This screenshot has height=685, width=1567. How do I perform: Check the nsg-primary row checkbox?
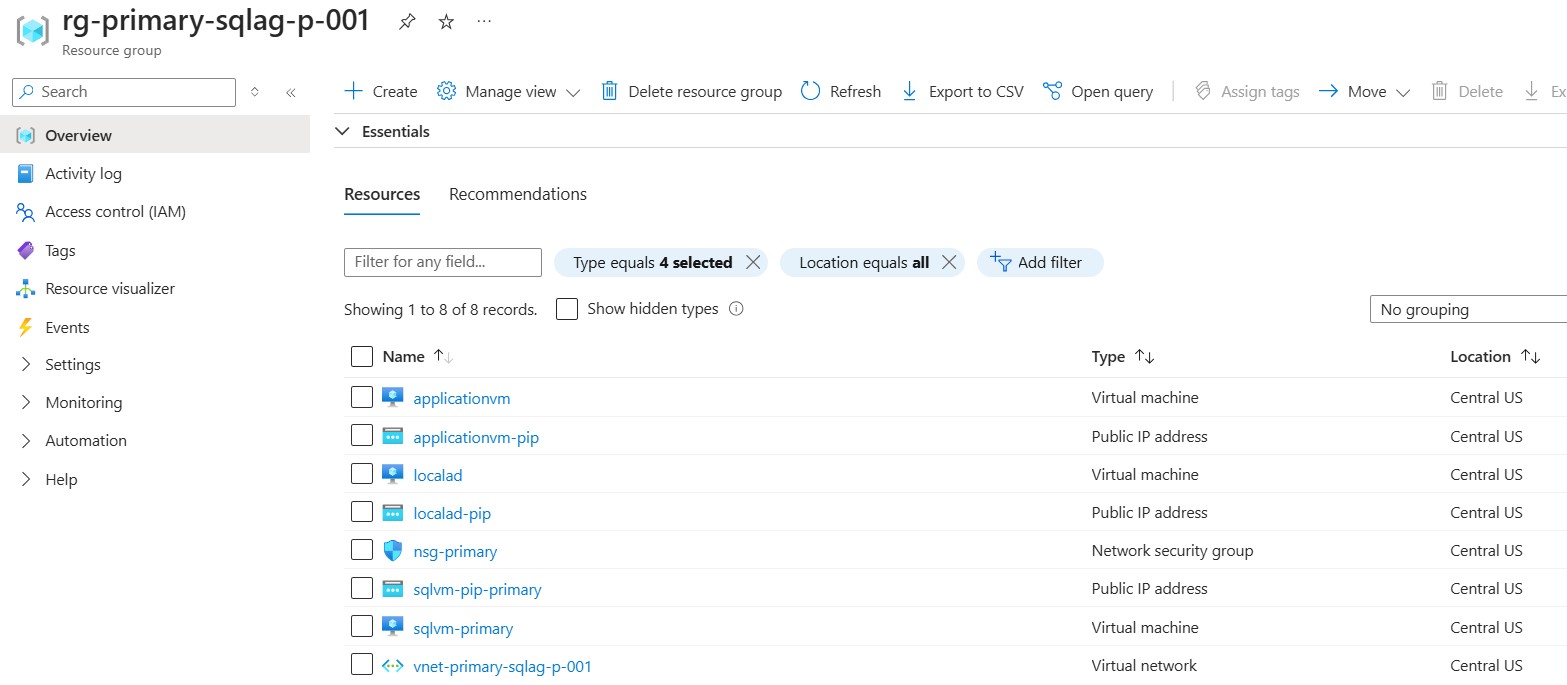pos(362,550)
